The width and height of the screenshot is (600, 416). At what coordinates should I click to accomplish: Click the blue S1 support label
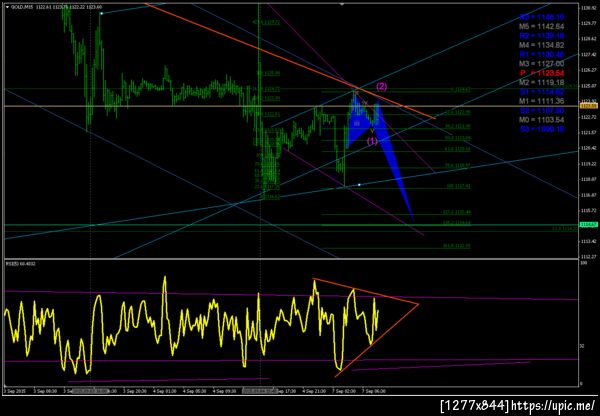pyautogui.click(x=541, y=92)
